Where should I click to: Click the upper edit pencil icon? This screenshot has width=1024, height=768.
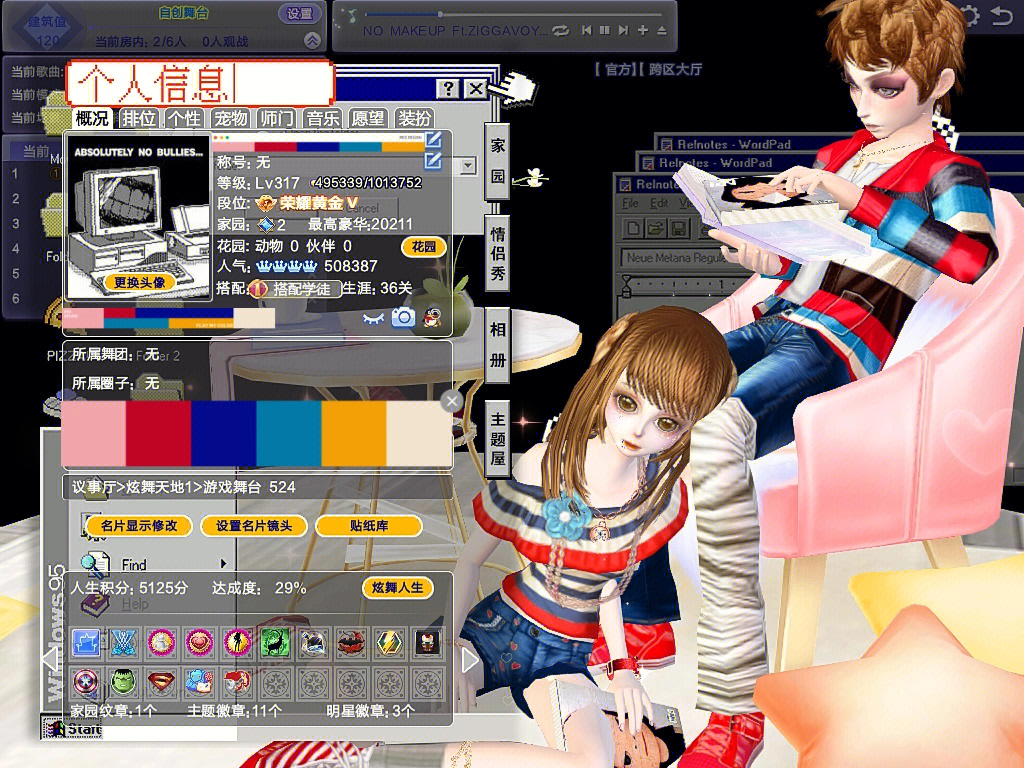(433, 140)
